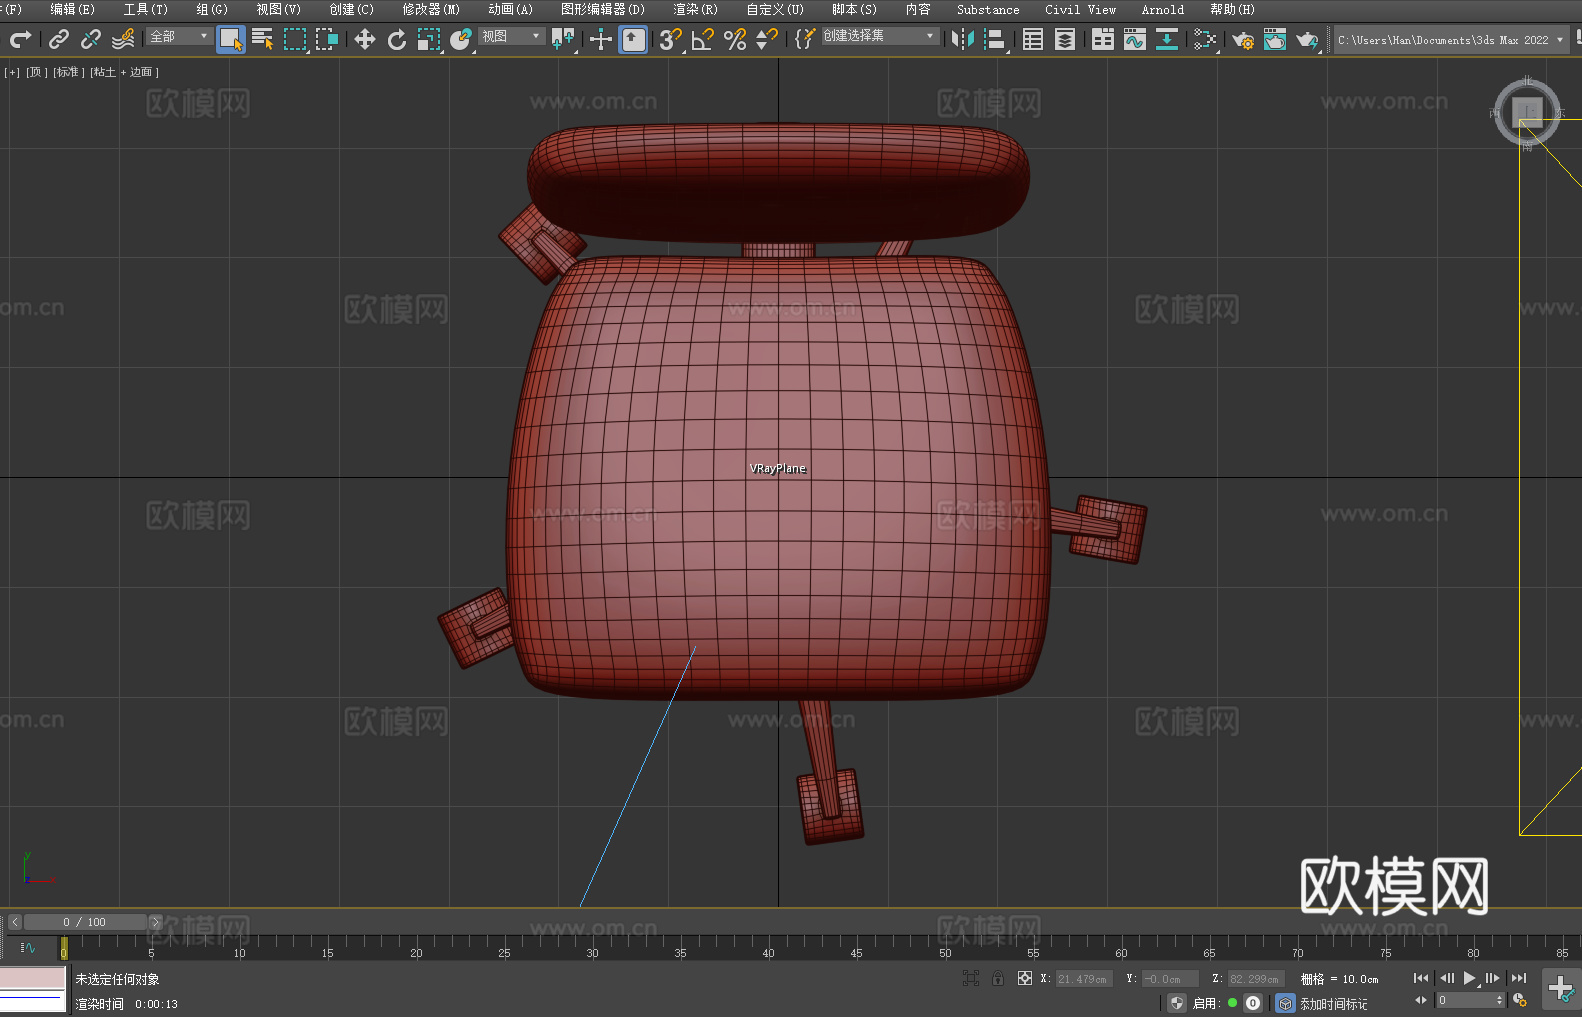Click the Redo arrow icon
1582x1017 pixels.
point(20,39)
